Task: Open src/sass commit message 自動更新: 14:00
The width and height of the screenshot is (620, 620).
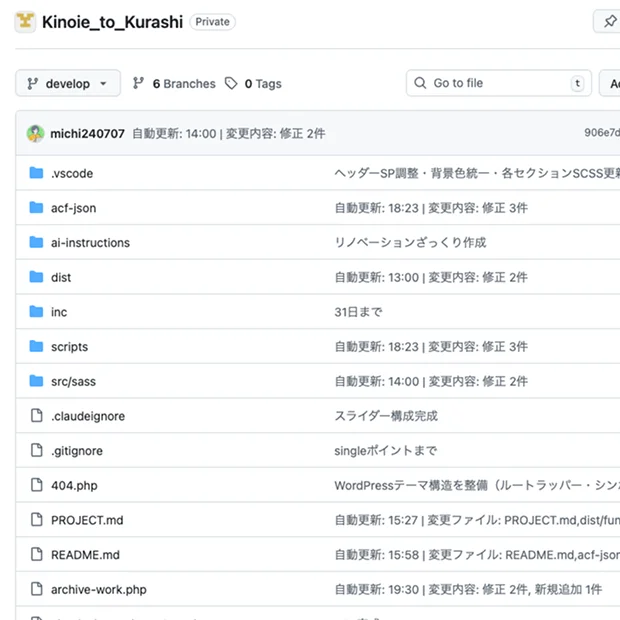Action: click(431, 382)
